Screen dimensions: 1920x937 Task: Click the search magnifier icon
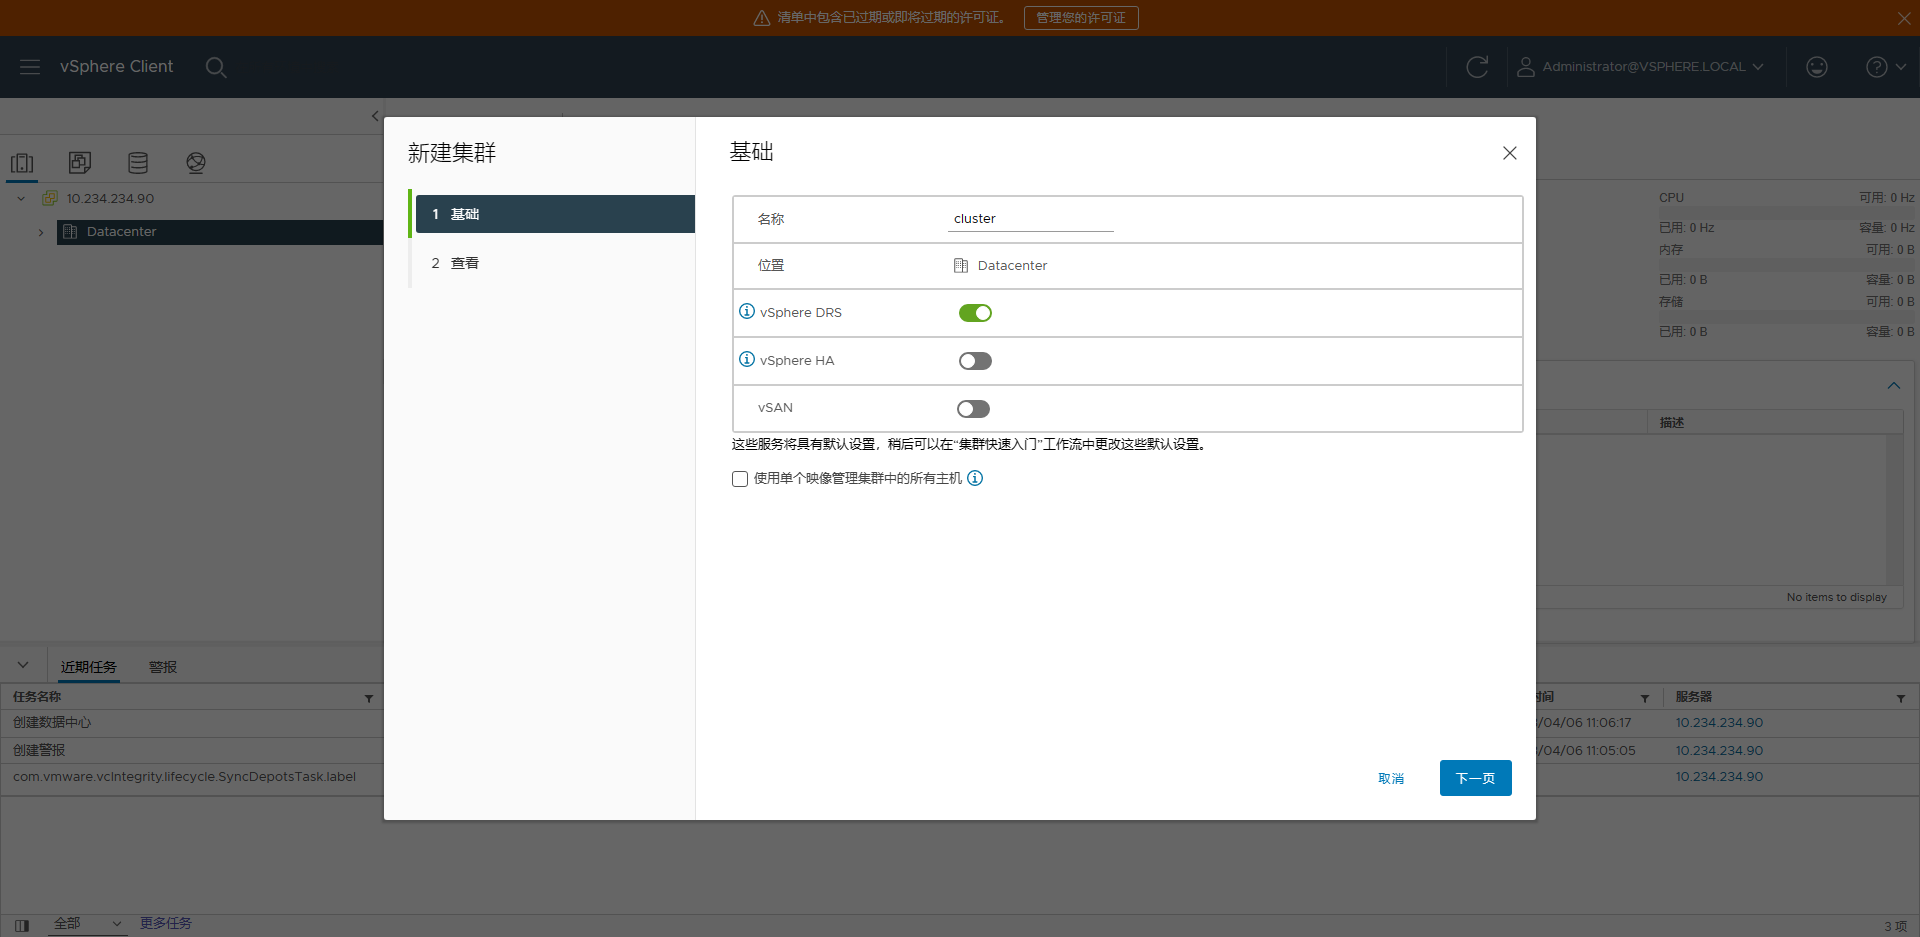(x=216, y=67)
